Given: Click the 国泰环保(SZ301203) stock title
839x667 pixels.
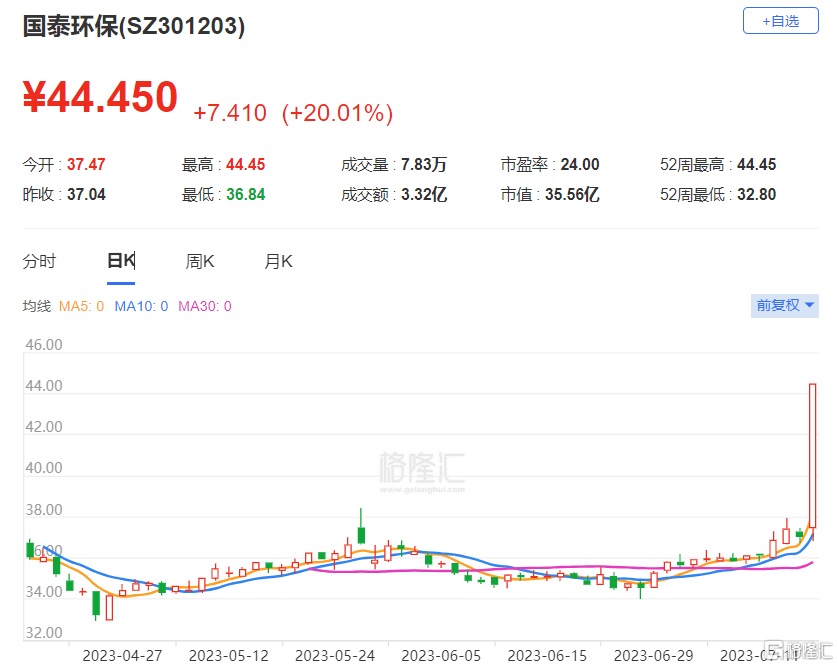Looking at the screenshot, I should click(134, 27).
